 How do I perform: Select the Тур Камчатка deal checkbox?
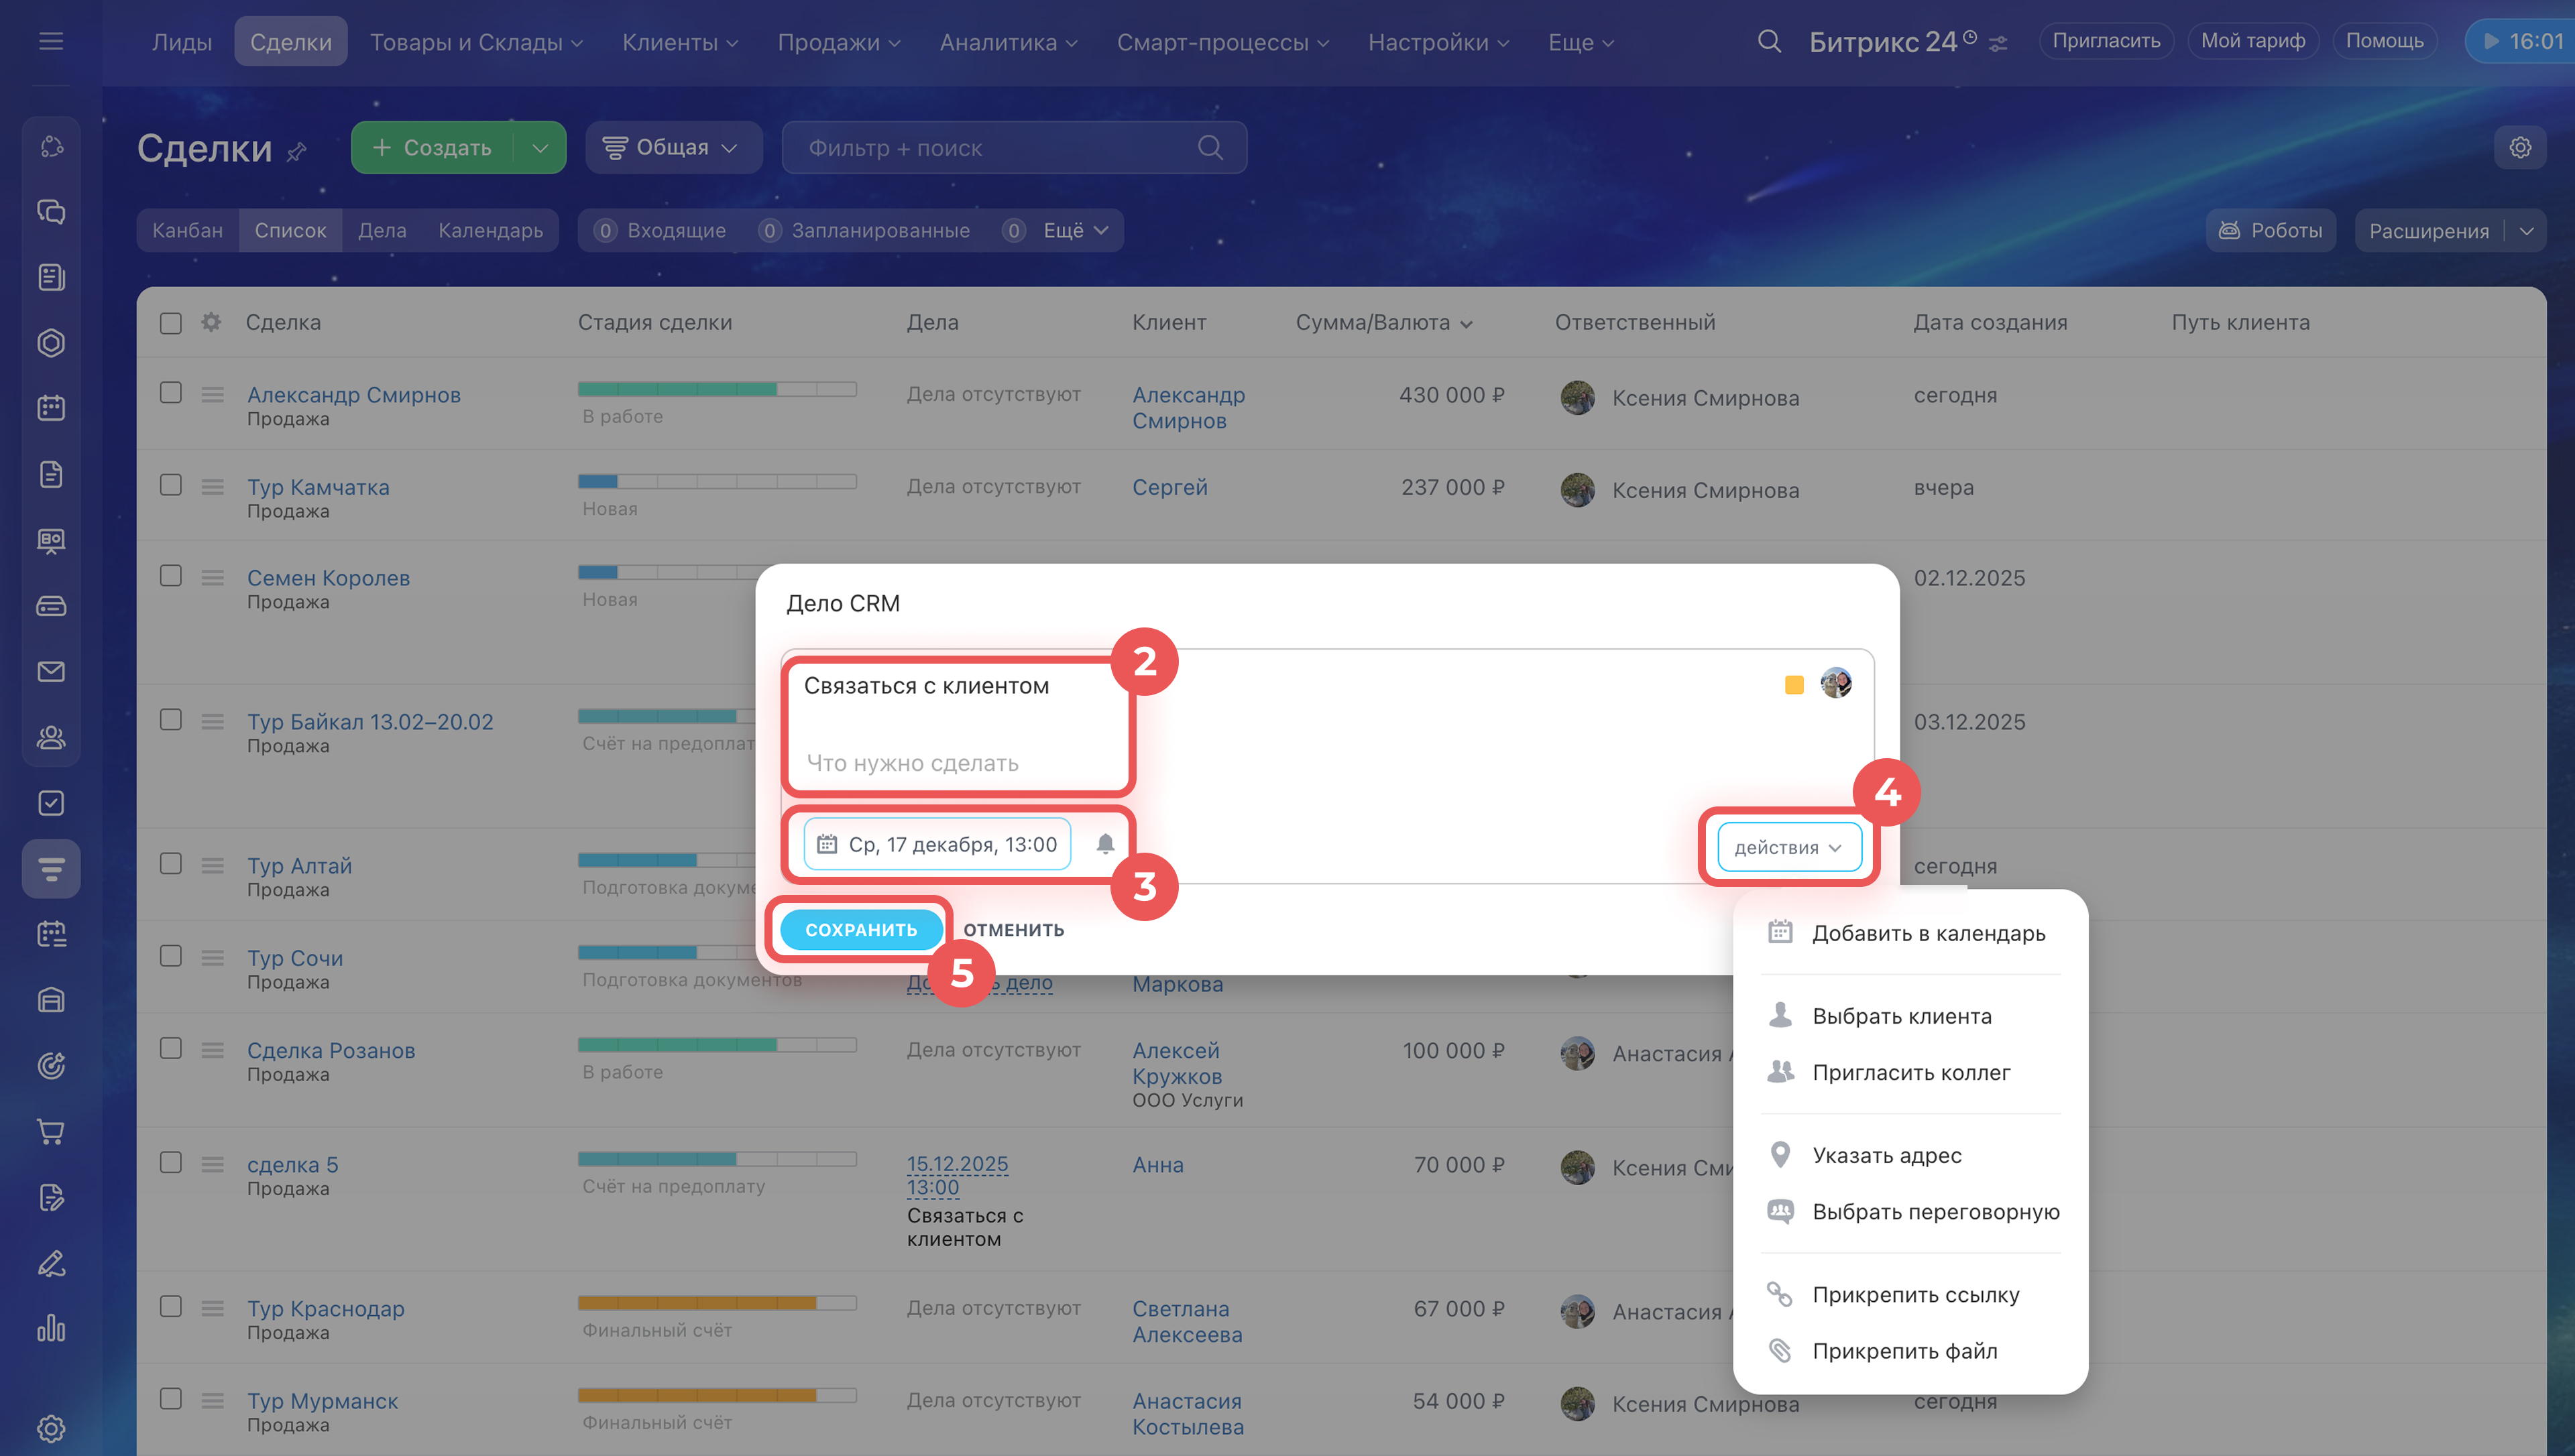171,485
